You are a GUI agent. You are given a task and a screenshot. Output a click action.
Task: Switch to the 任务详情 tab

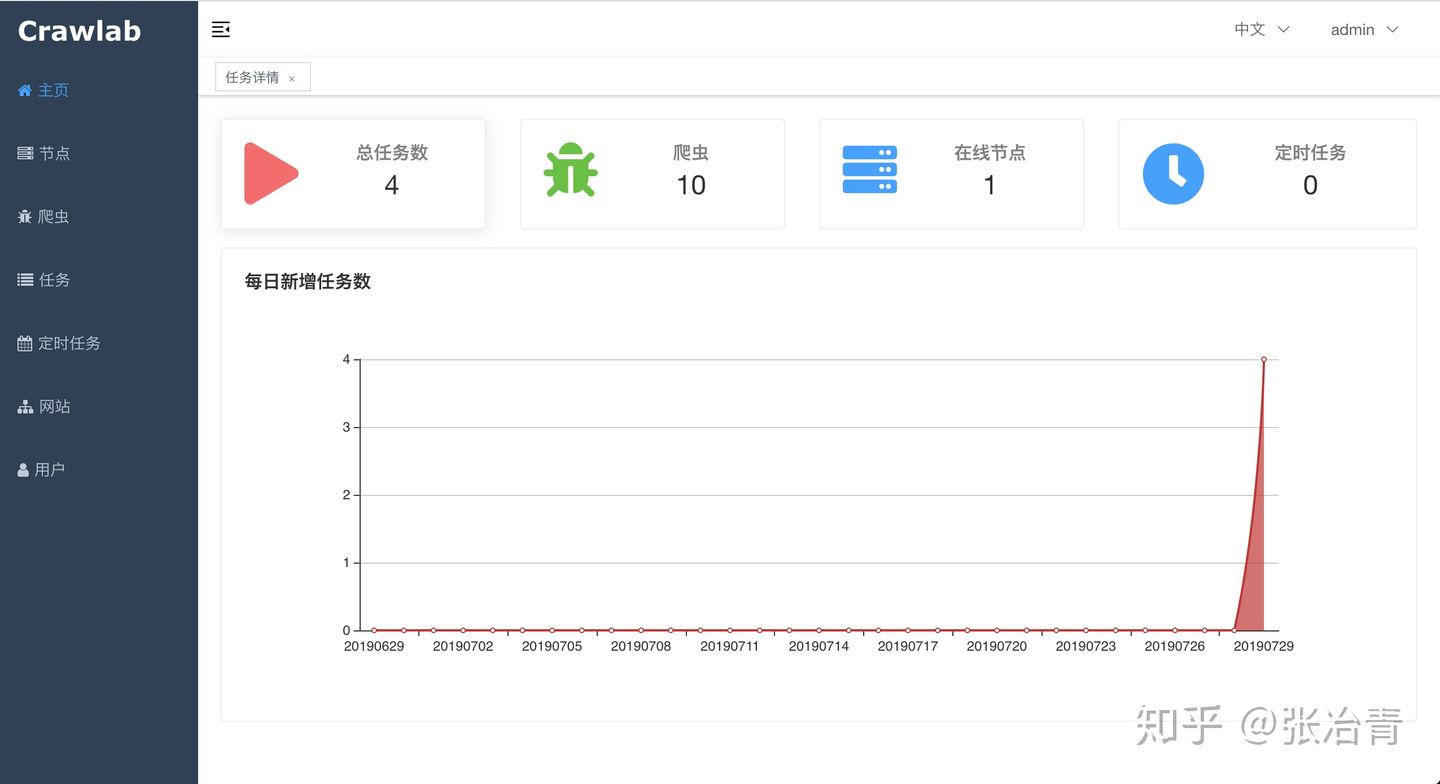tap(252, 77)
